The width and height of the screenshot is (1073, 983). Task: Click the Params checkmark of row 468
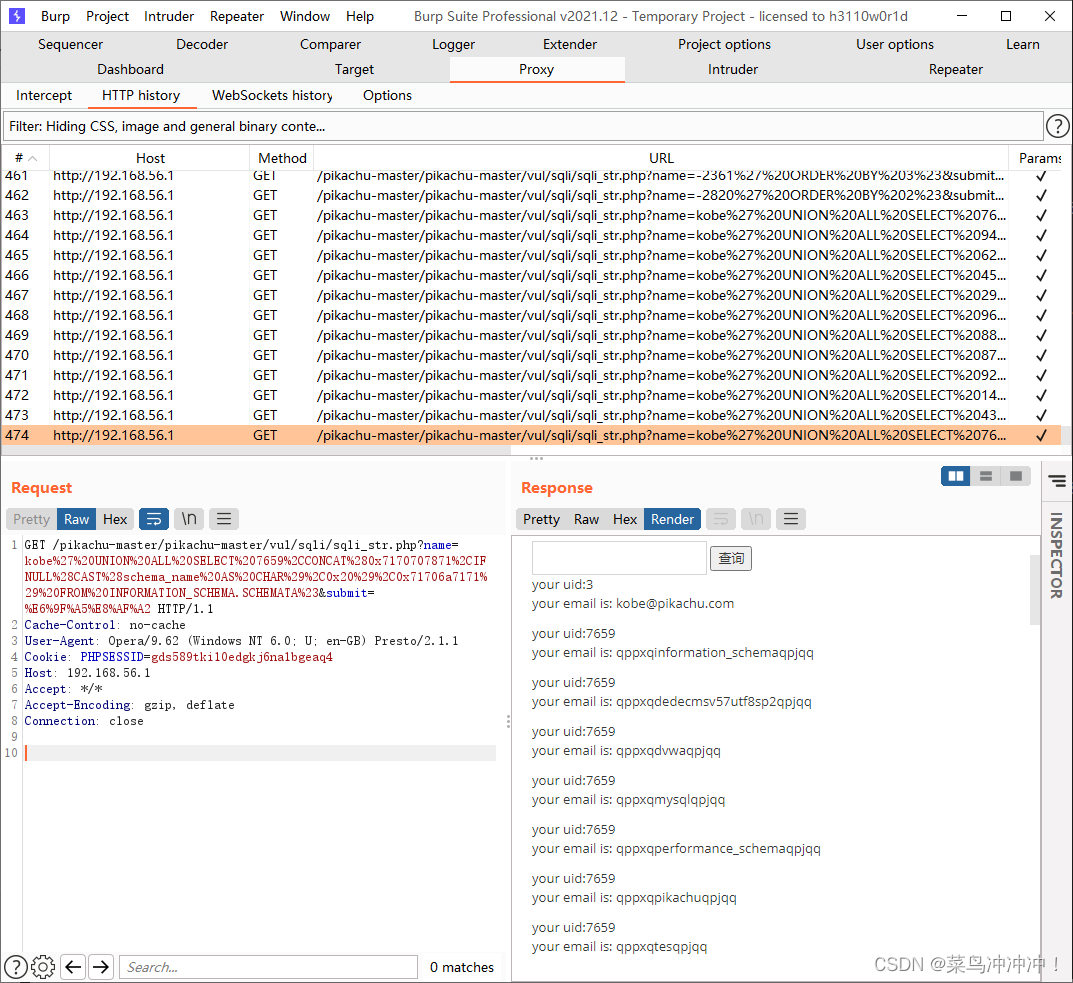pos(1041,316)
